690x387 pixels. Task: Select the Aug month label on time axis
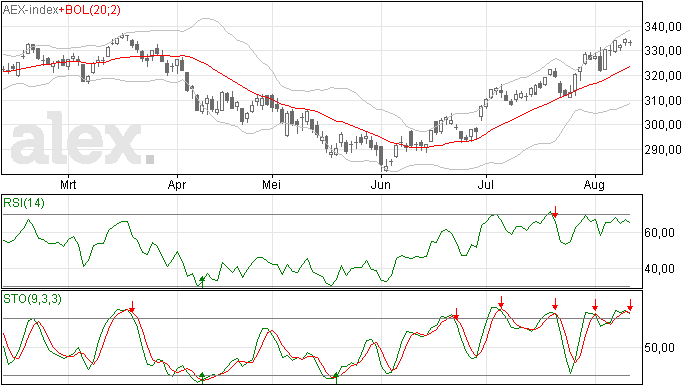[595, 184]
